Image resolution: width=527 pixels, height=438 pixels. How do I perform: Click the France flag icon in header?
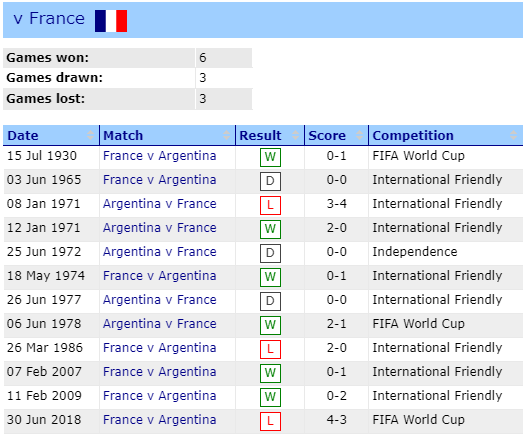coord(111,21)
